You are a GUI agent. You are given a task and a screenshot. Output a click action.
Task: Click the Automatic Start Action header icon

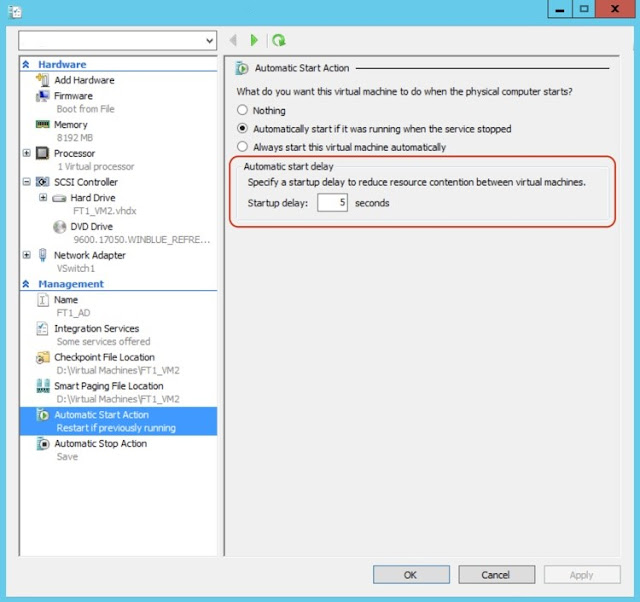click(x=242, y=68)
